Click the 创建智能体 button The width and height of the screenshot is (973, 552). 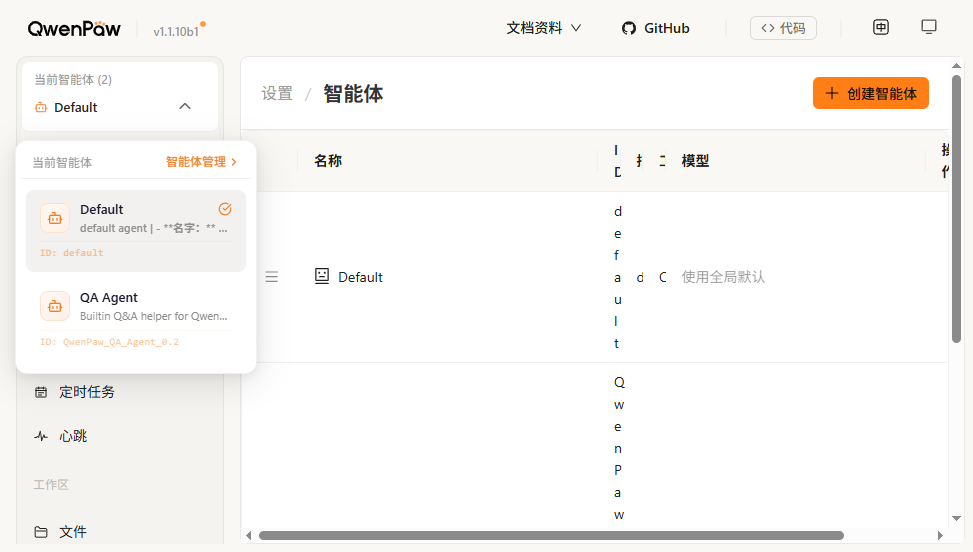[x=871, y=93]
